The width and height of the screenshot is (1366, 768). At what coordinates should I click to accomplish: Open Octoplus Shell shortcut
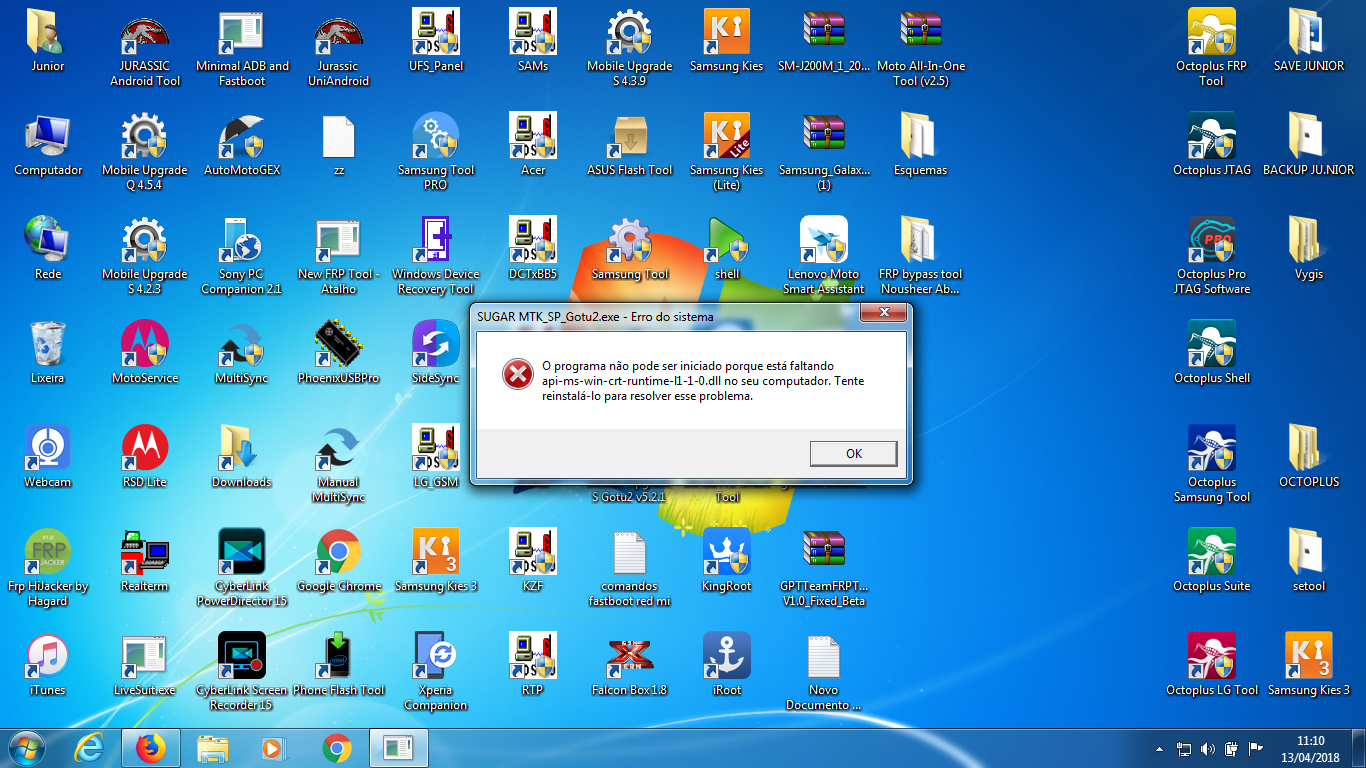point(1211,353)
